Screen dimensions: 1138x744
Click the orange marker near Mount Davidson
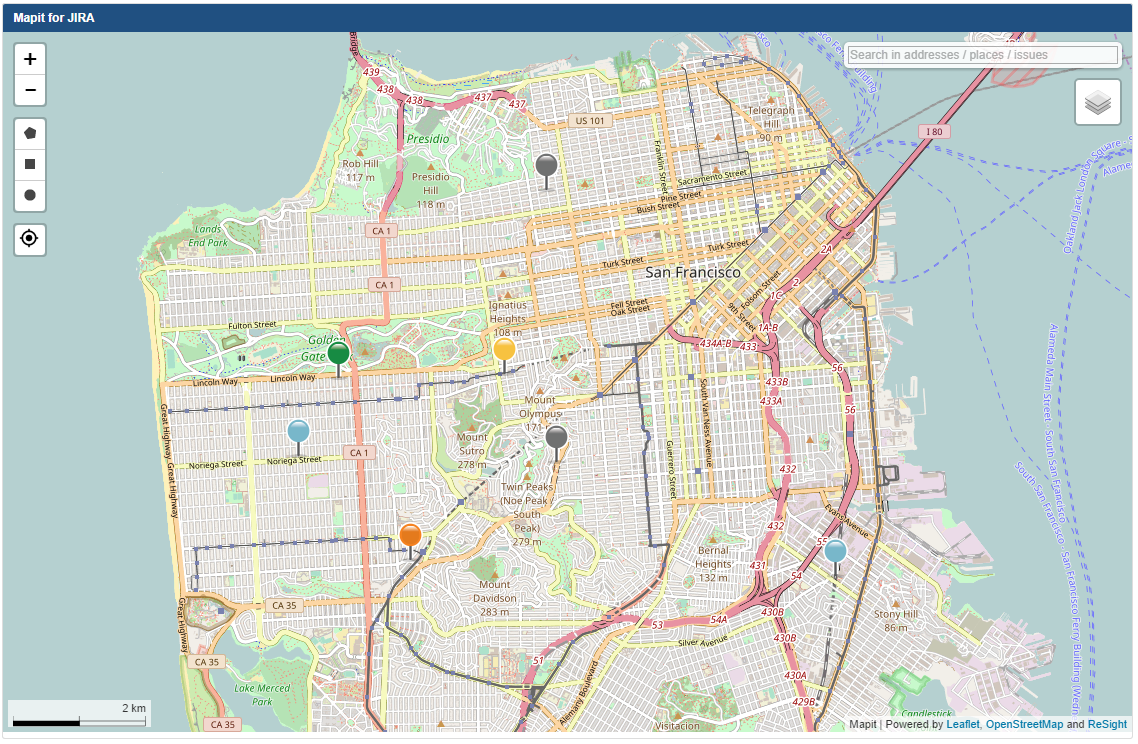[x=410, y=535]
